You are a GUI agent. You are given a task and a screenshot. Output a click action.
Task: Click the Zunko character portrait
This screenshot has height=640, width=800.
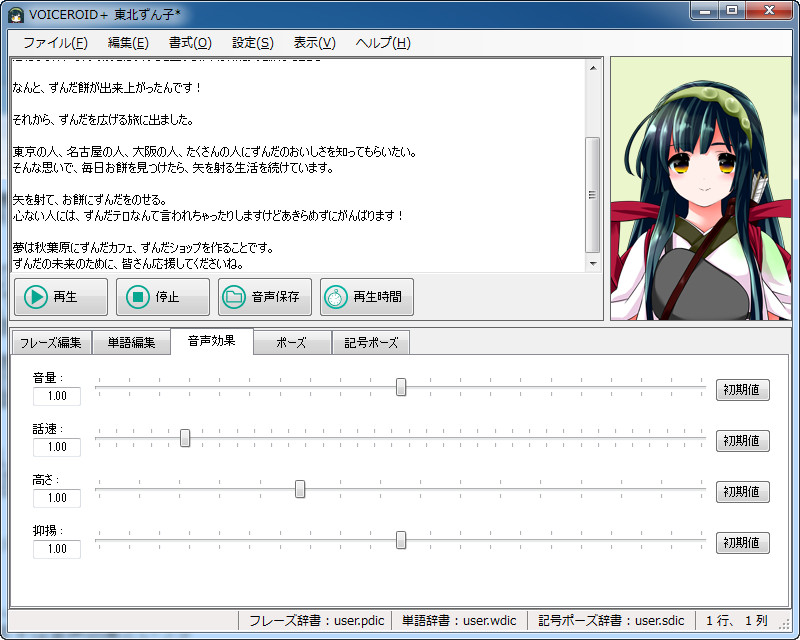(x=701, y=188)
